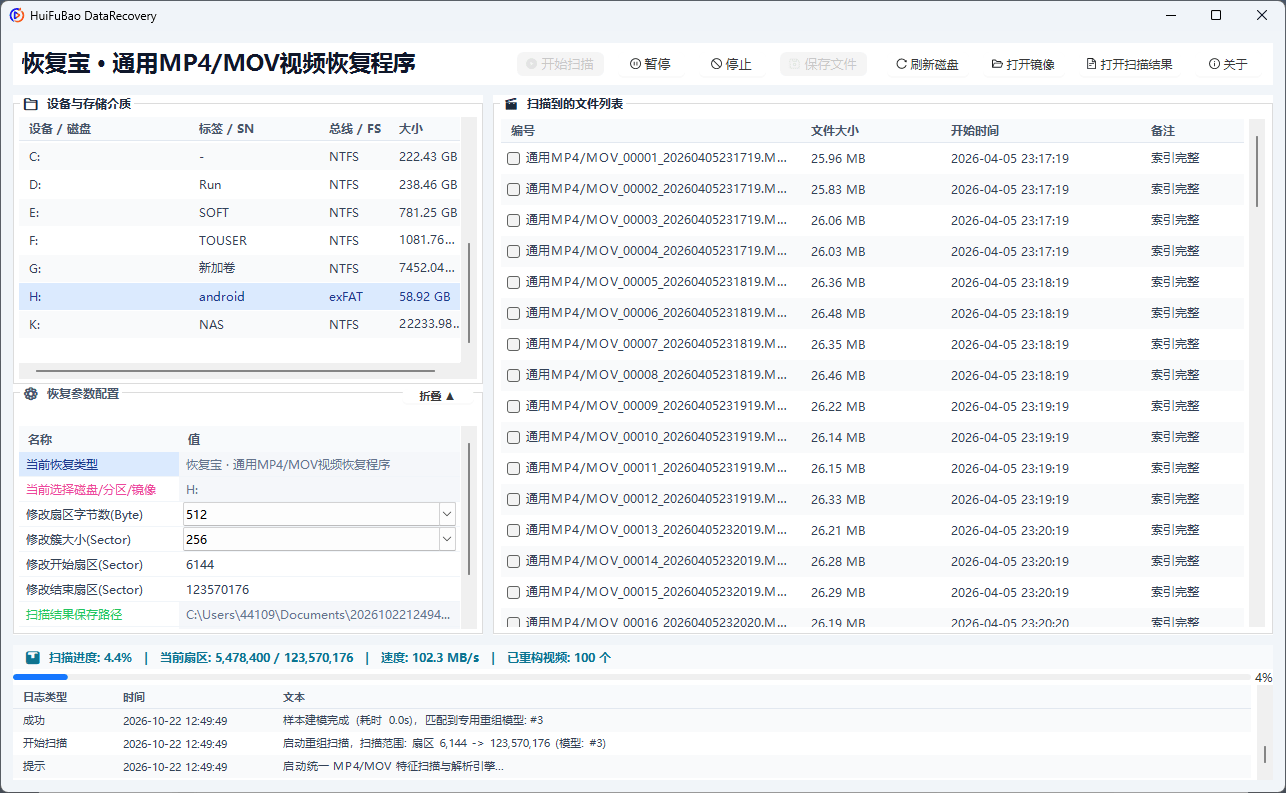Select drive G: labeled 新加卷
Viewport: 1286px width, 793px height.
pos(240,269)
